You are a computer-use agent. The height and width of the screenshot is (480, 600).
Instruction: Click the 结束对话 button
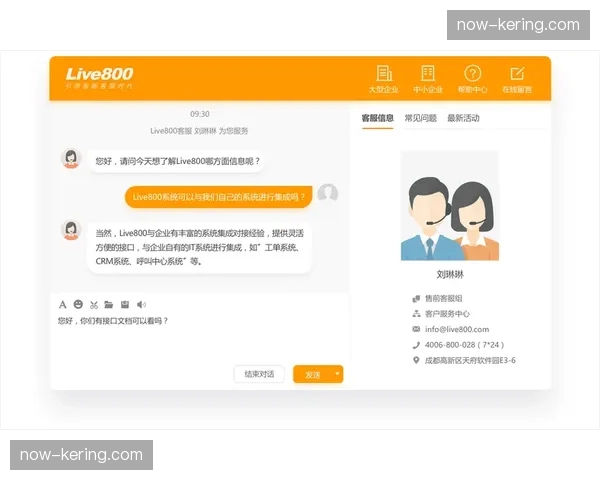(259, 374)
